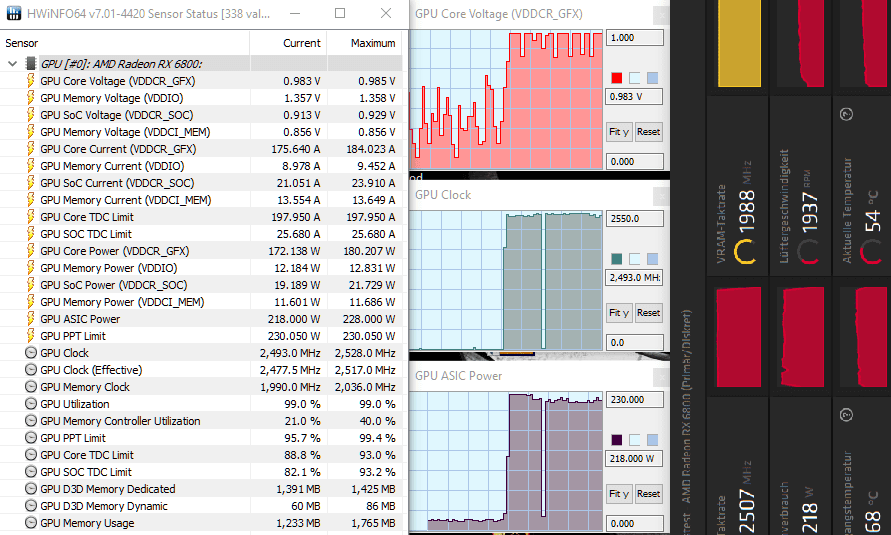Click Fit y in GPU Clock graph
Screen dimensions: 891x535
619,313
